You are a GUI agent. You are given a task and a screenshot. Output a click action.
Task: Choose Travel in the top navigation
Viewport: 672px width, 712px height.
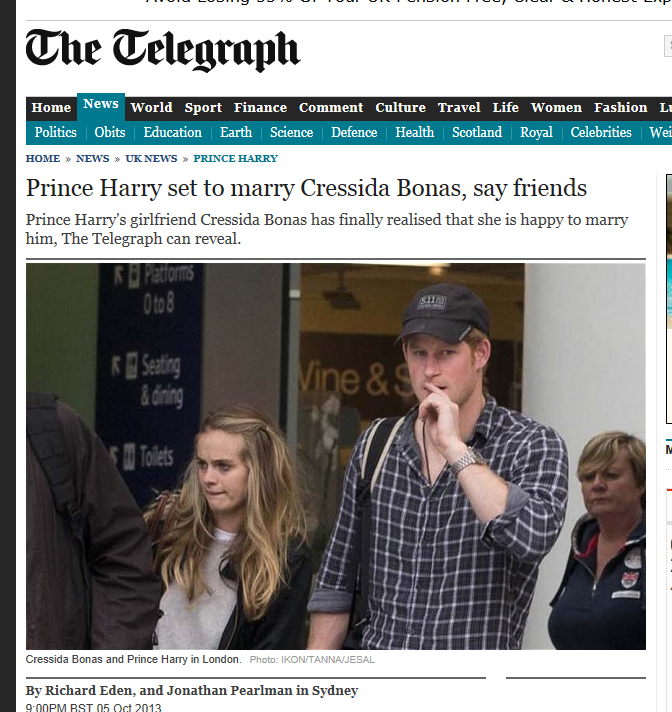[459, 108]
